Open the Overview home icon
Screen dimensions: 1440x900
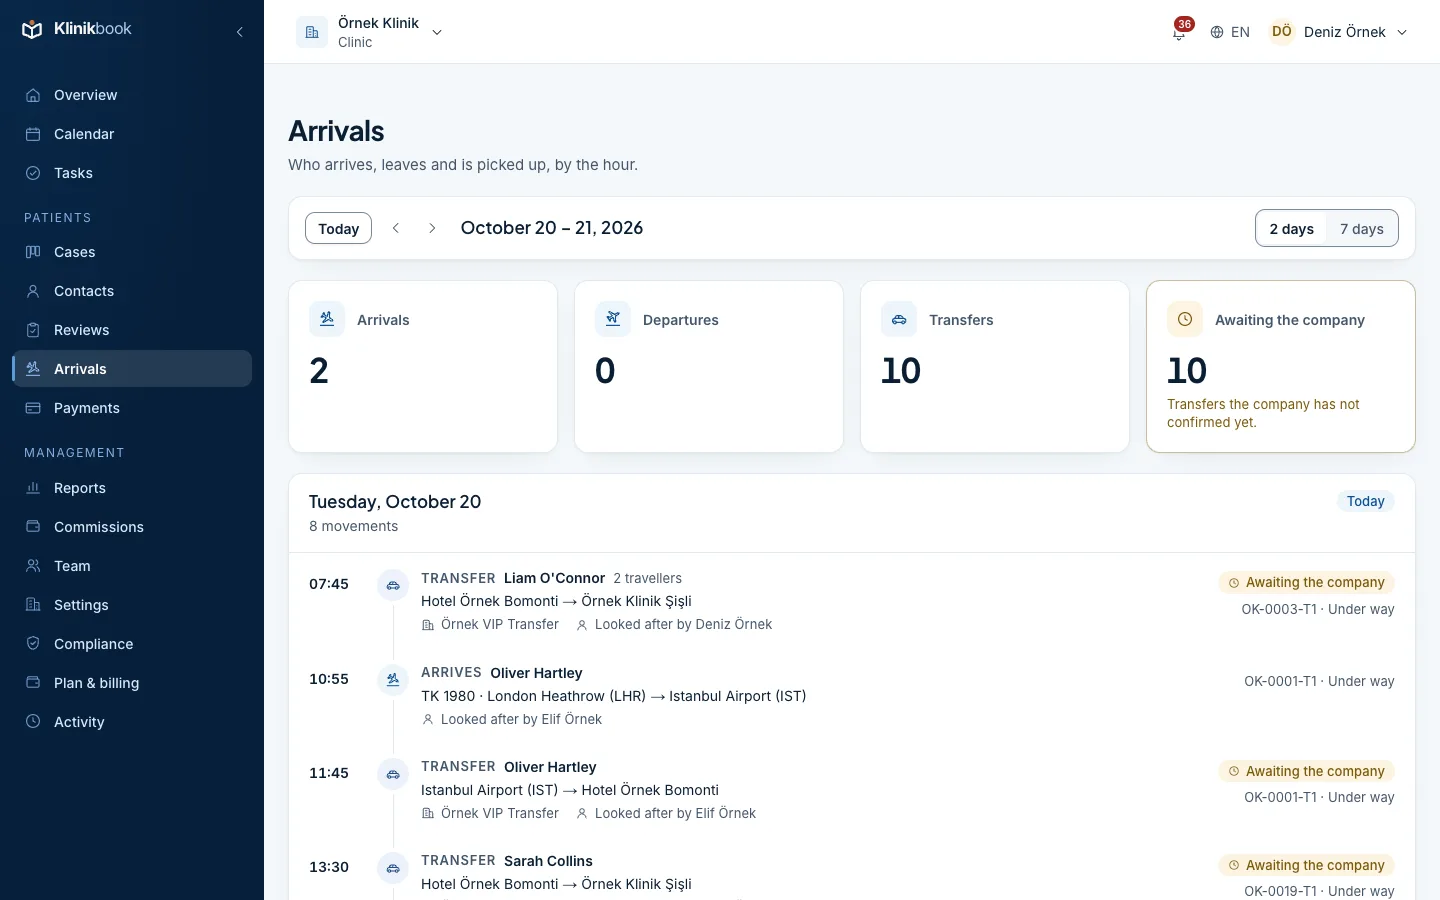(33, 95)
